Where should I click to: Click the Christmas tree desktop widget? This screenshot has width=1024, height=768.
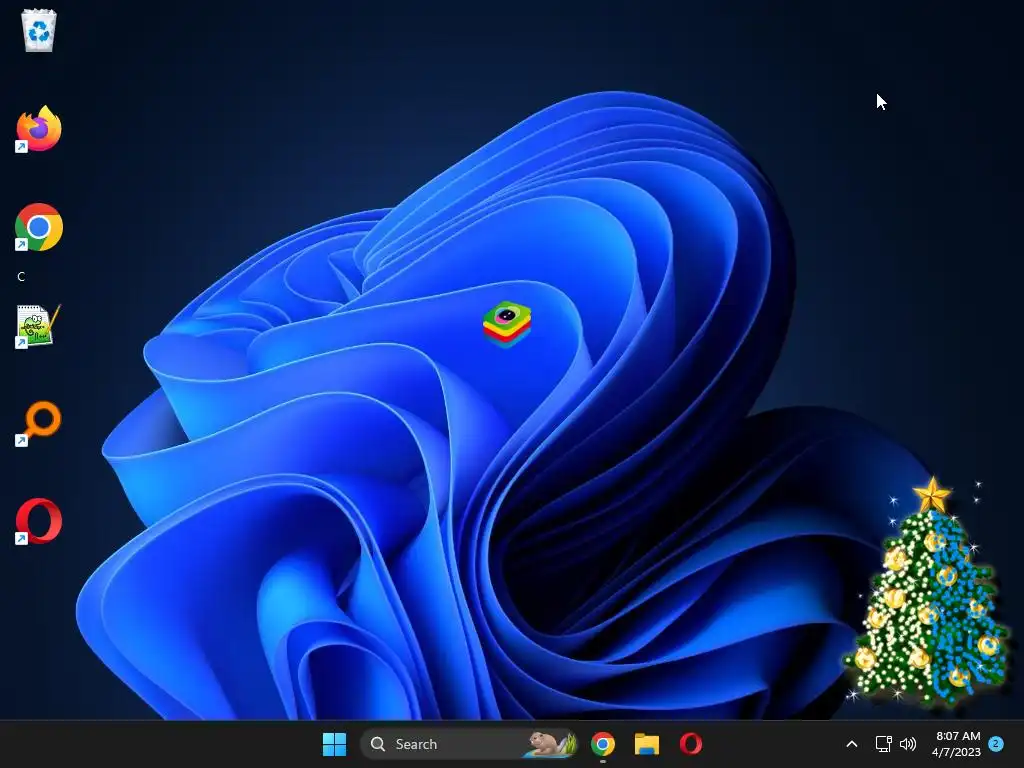[x=928, y=593]
